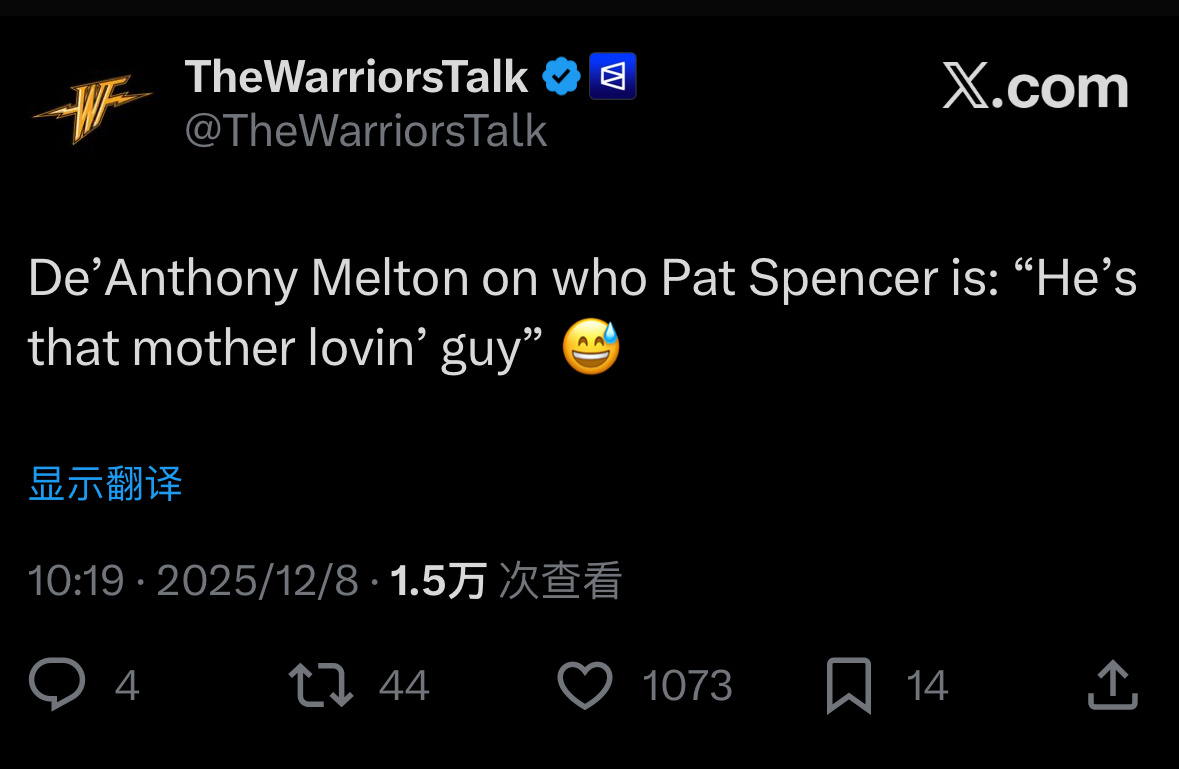Viewport: 1179px width, 769px height.
Task: Click the blue affiliated organization badge
Action: 612,75
